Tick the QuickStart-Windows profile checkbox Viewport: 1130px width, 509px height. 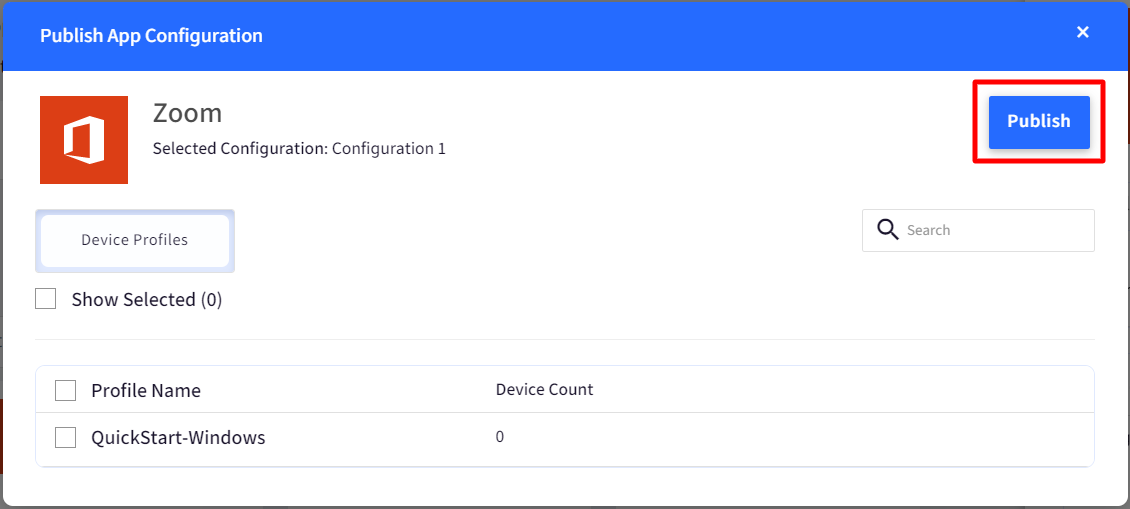pyautogui.click(x=66, y=437)
